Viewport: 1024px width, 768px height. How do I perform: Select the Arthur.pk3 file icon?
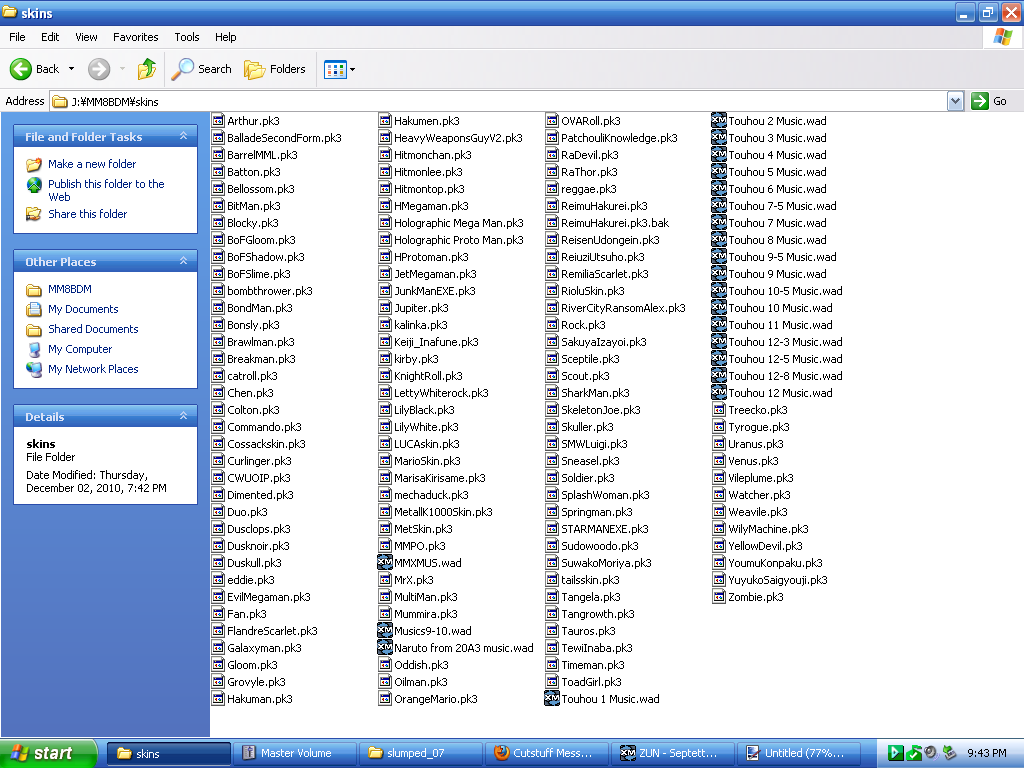218,121
